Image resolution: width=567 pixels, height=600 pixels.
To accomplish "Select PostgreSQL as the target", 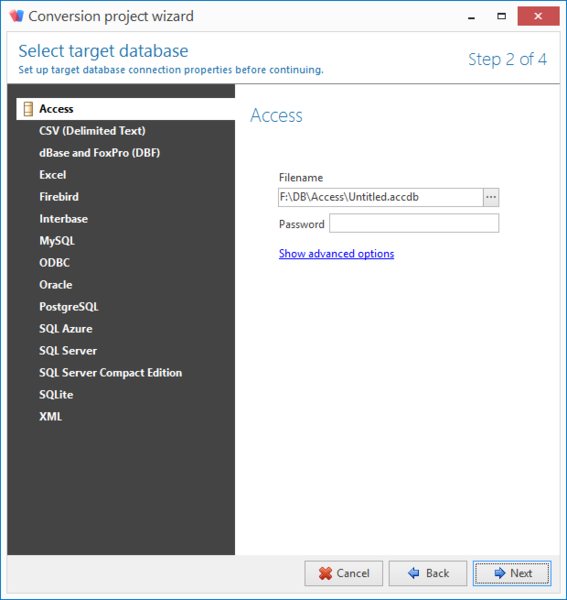I will tap(69, 307).
